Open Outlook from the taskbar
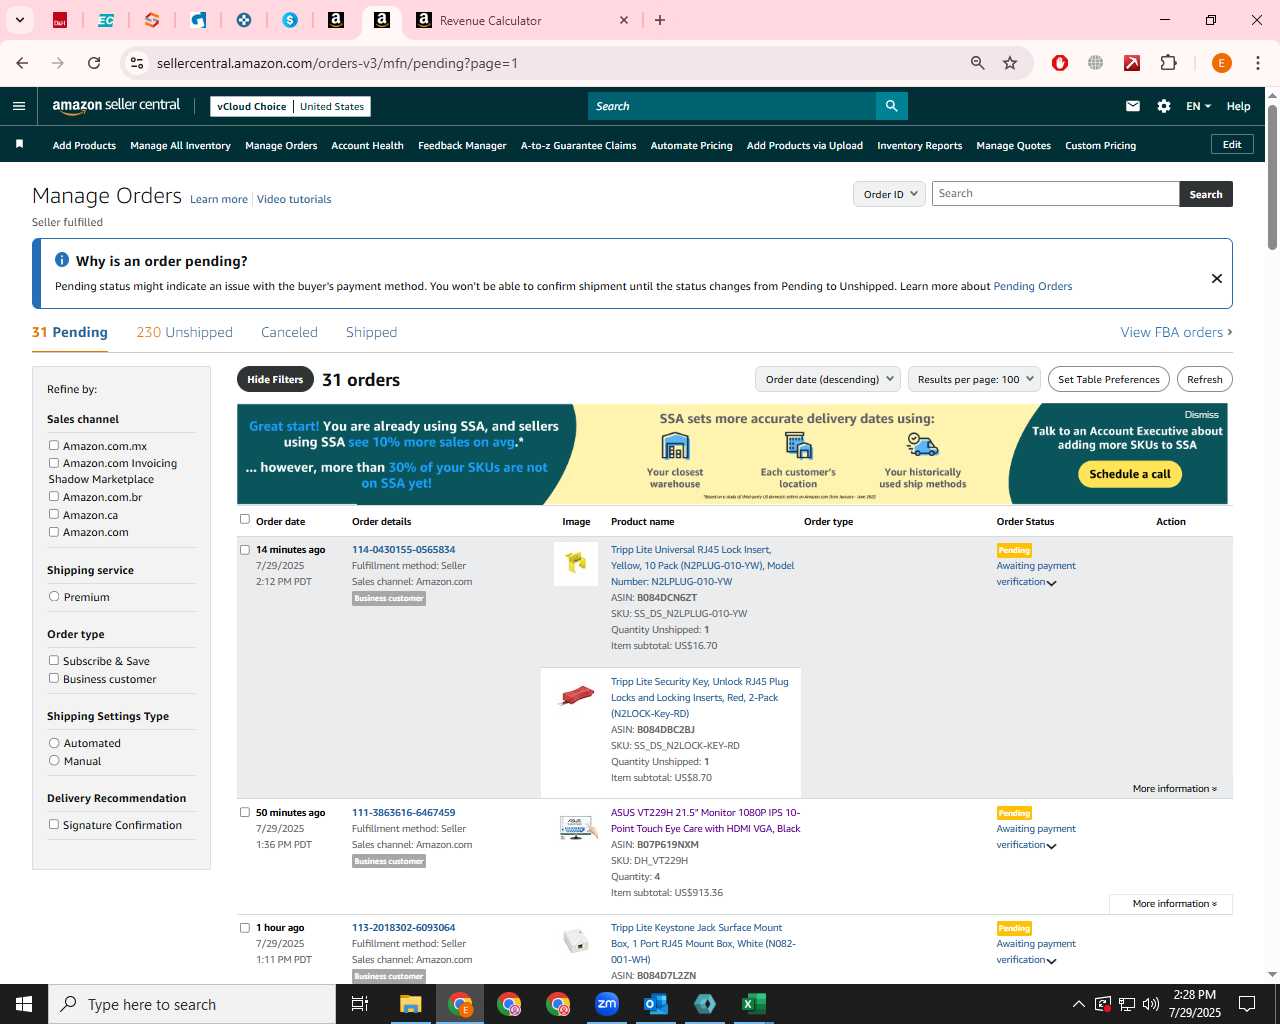The height and width of the screenshot is (1024, 1280). click(656, 1004)
